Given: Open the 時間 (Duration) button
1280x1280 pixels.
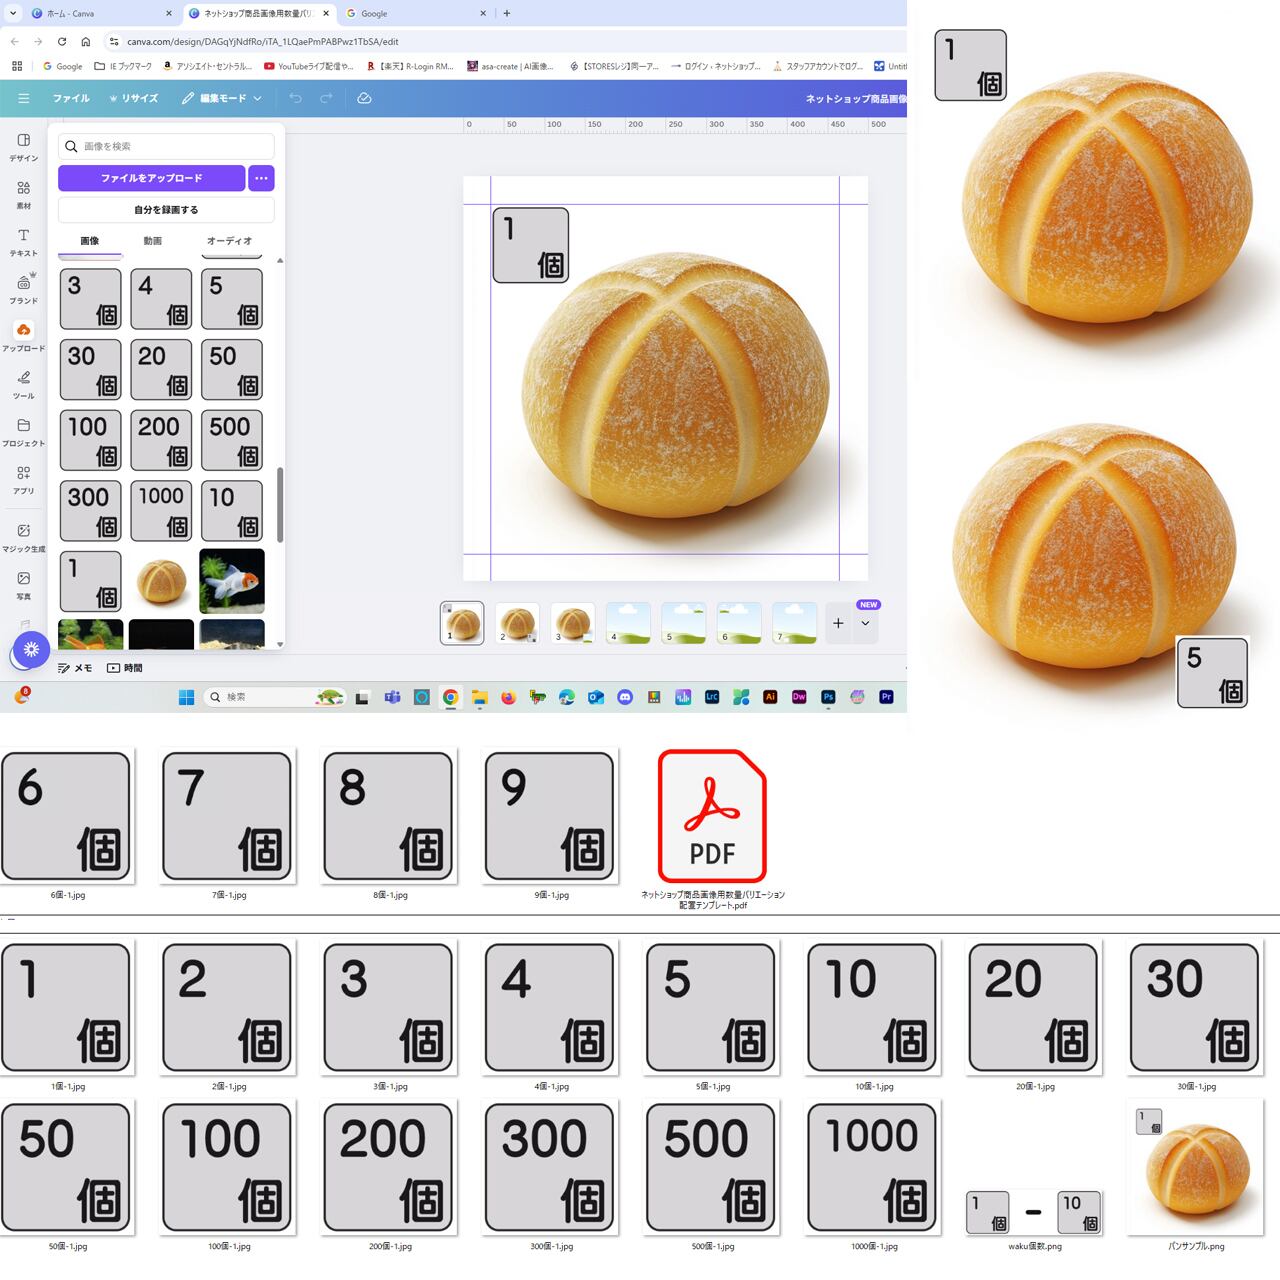Looking at the screenshot, I should point(125,668).
